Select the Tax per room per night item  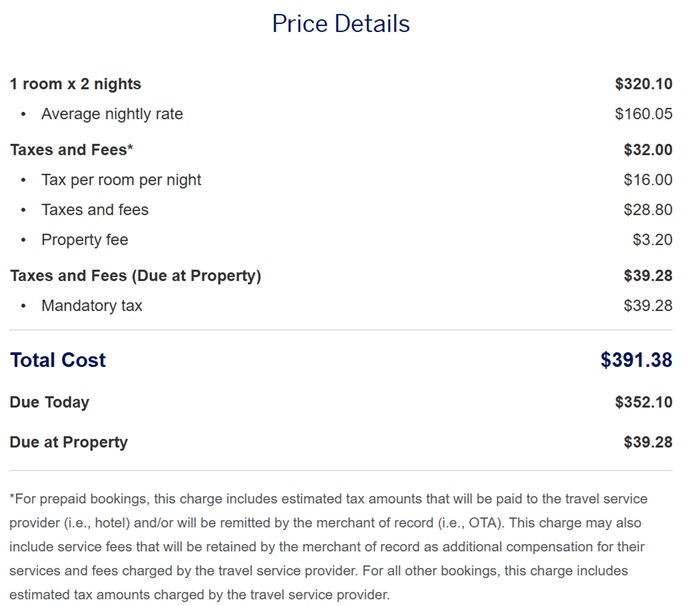point(121,180)
